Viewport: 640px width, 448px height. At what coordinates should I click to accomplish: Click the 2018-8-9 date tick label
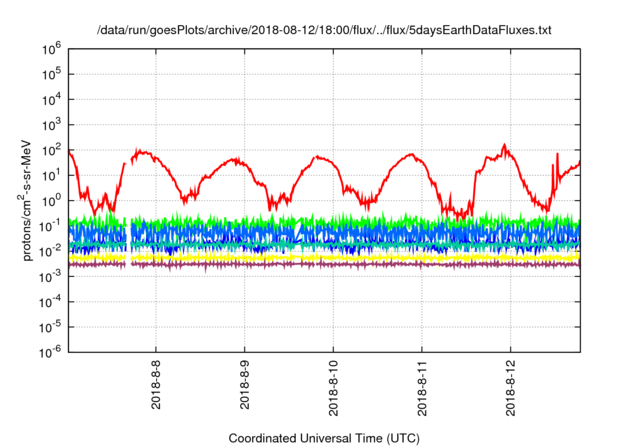(244, 384)
